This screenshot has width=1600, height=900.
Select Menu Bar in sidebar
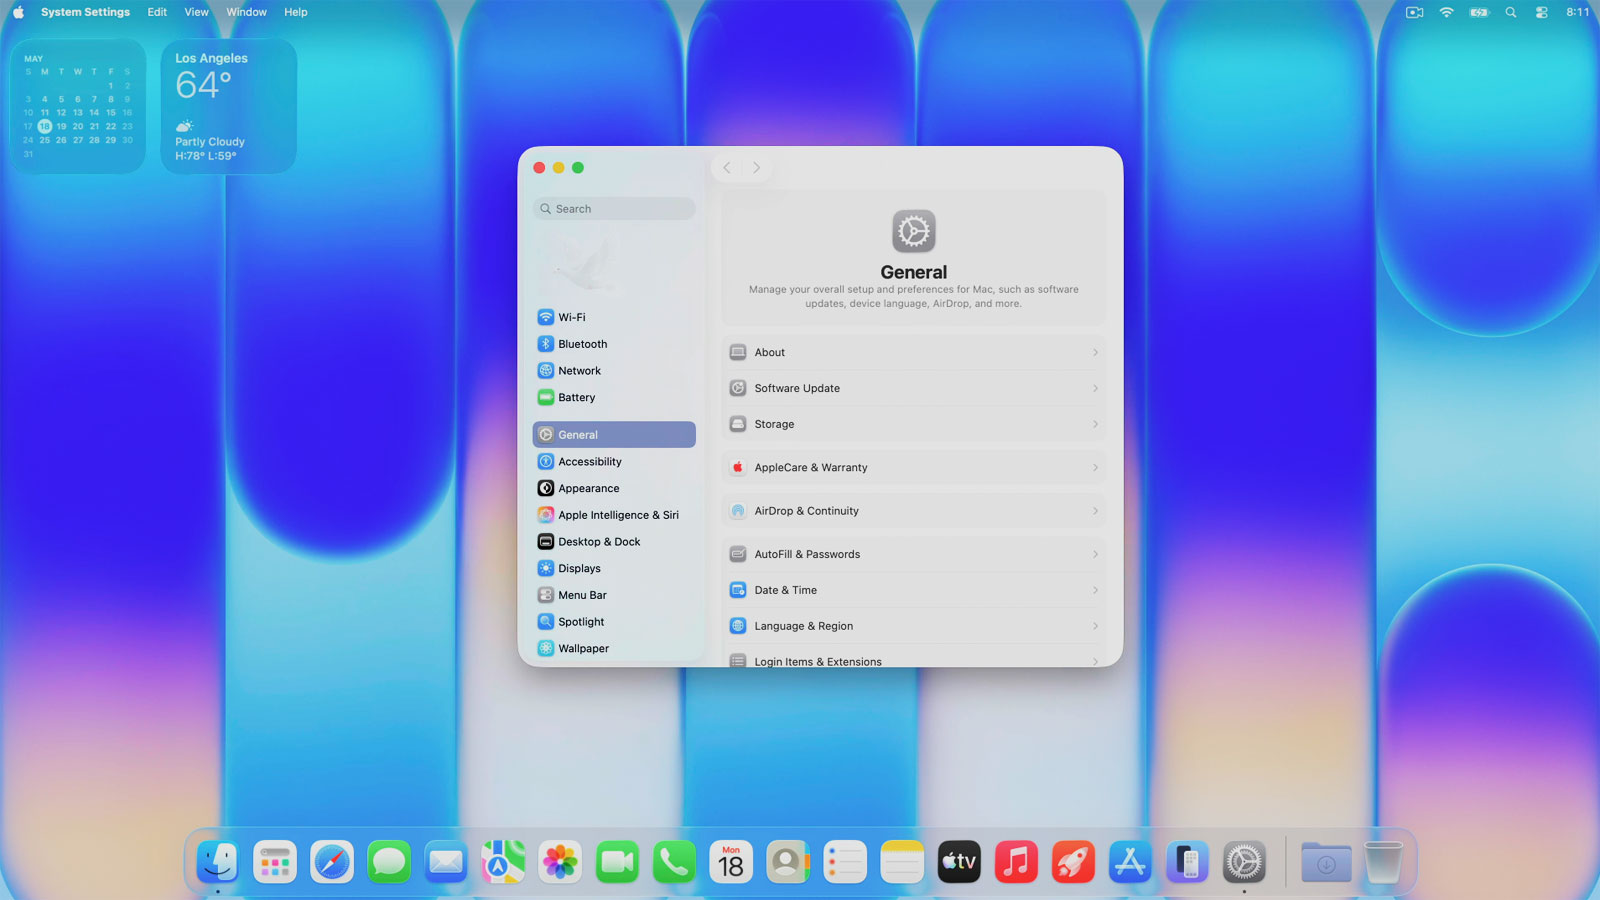(x=614, y=595)
